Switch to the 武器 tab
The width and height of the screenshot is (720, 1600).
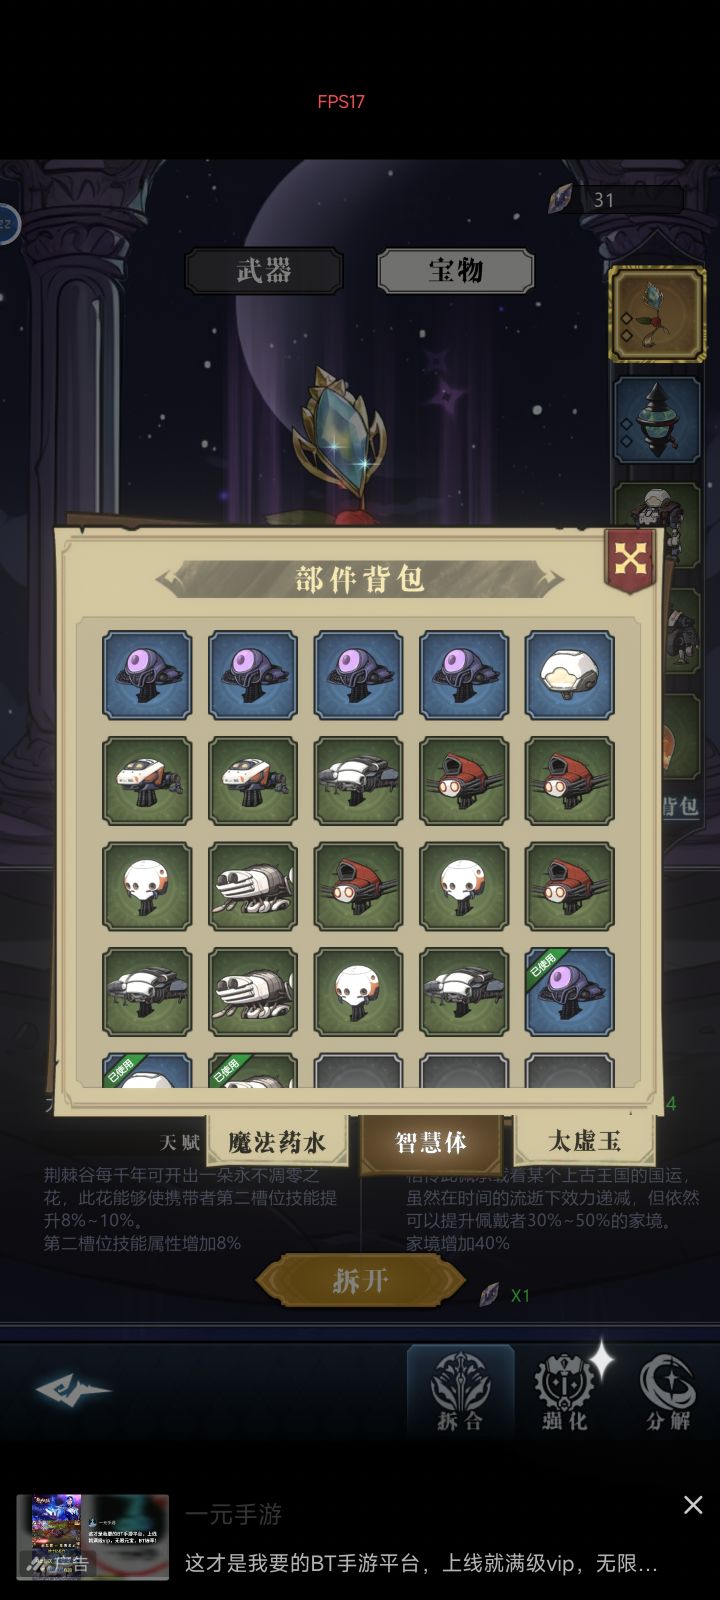tap(264, 270)
